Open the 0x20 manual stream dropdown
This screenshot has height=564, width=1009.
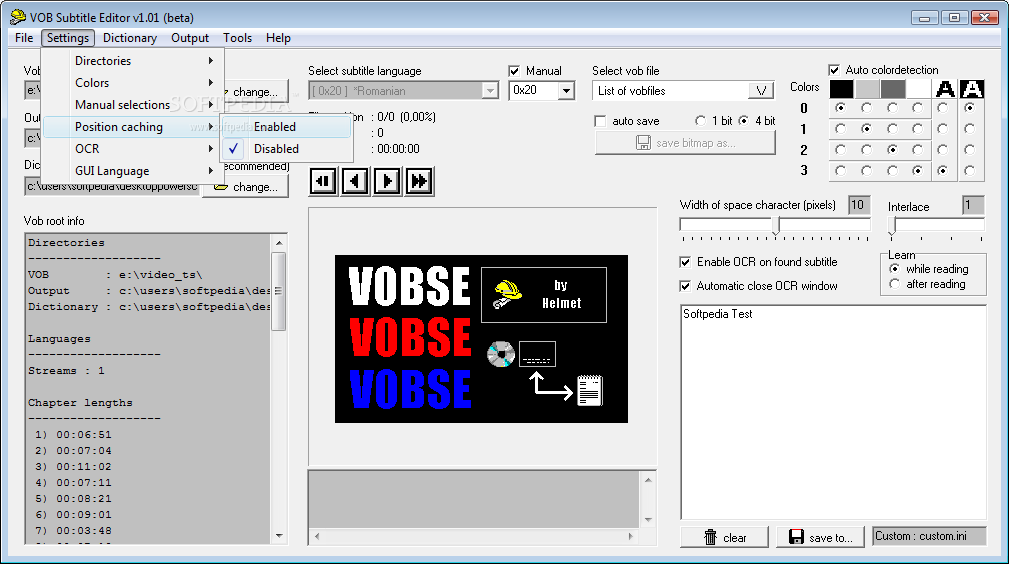pyautogui.click(x=566, y=91)
